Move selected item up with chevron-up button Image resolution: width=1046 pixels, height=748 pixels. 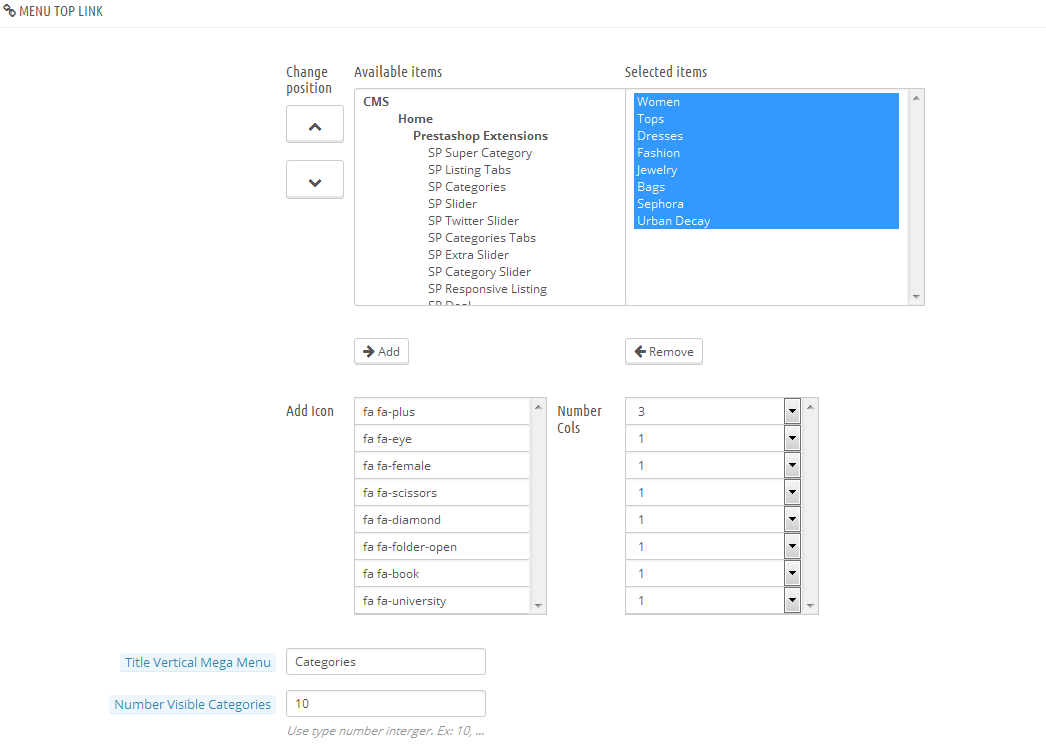(x=315, y=124)
